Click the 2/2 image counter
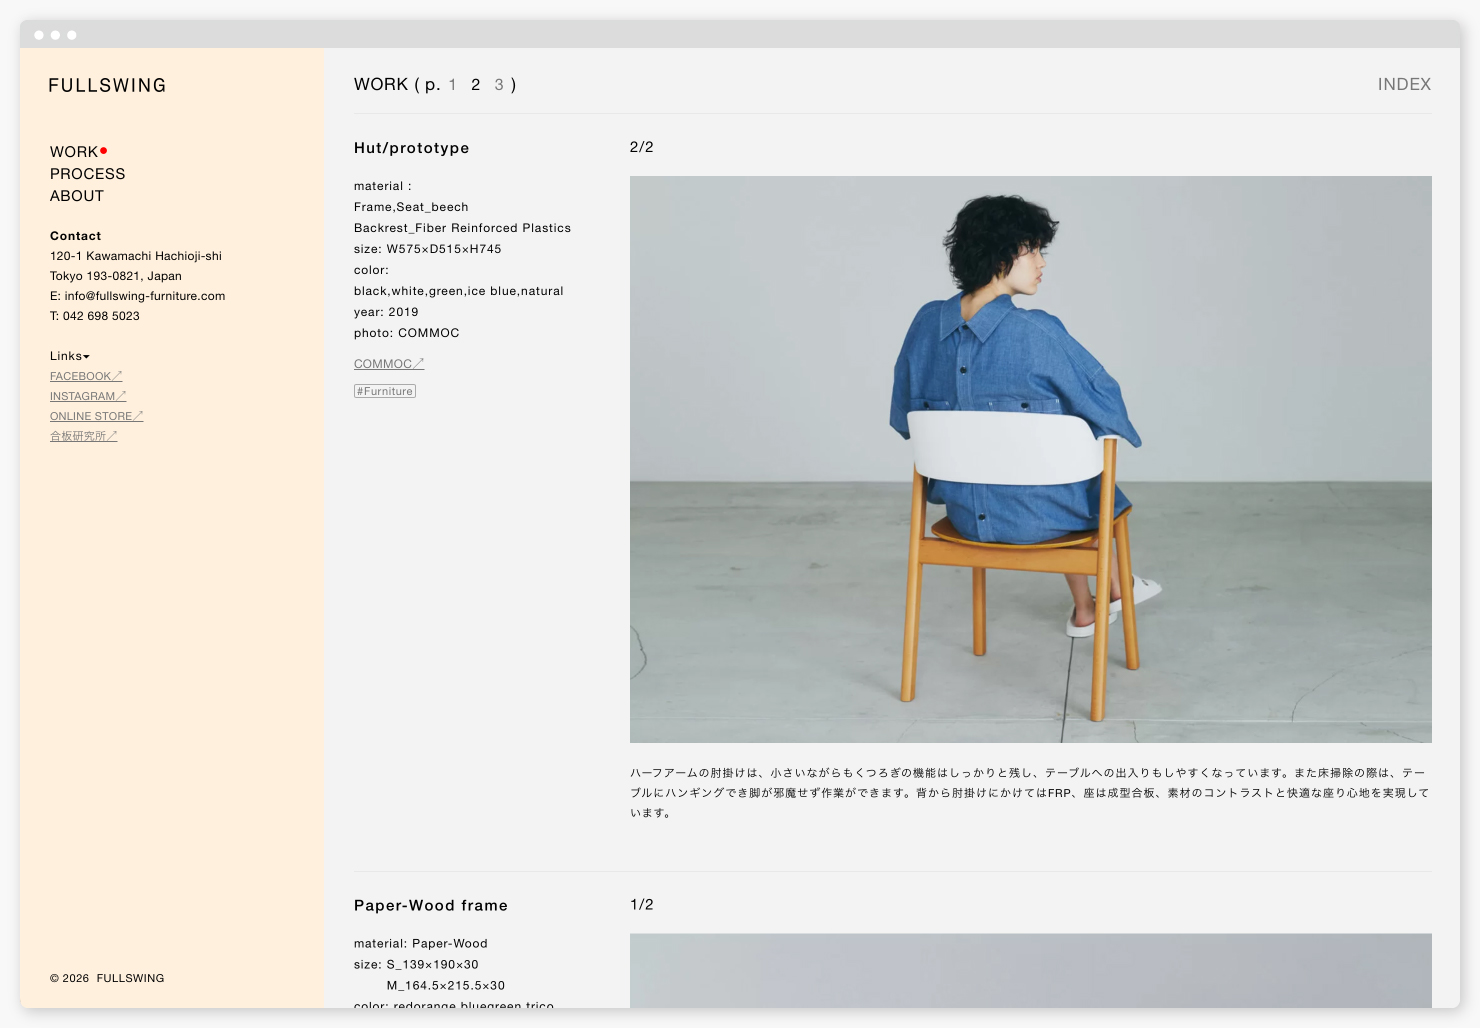 point(642,147)
